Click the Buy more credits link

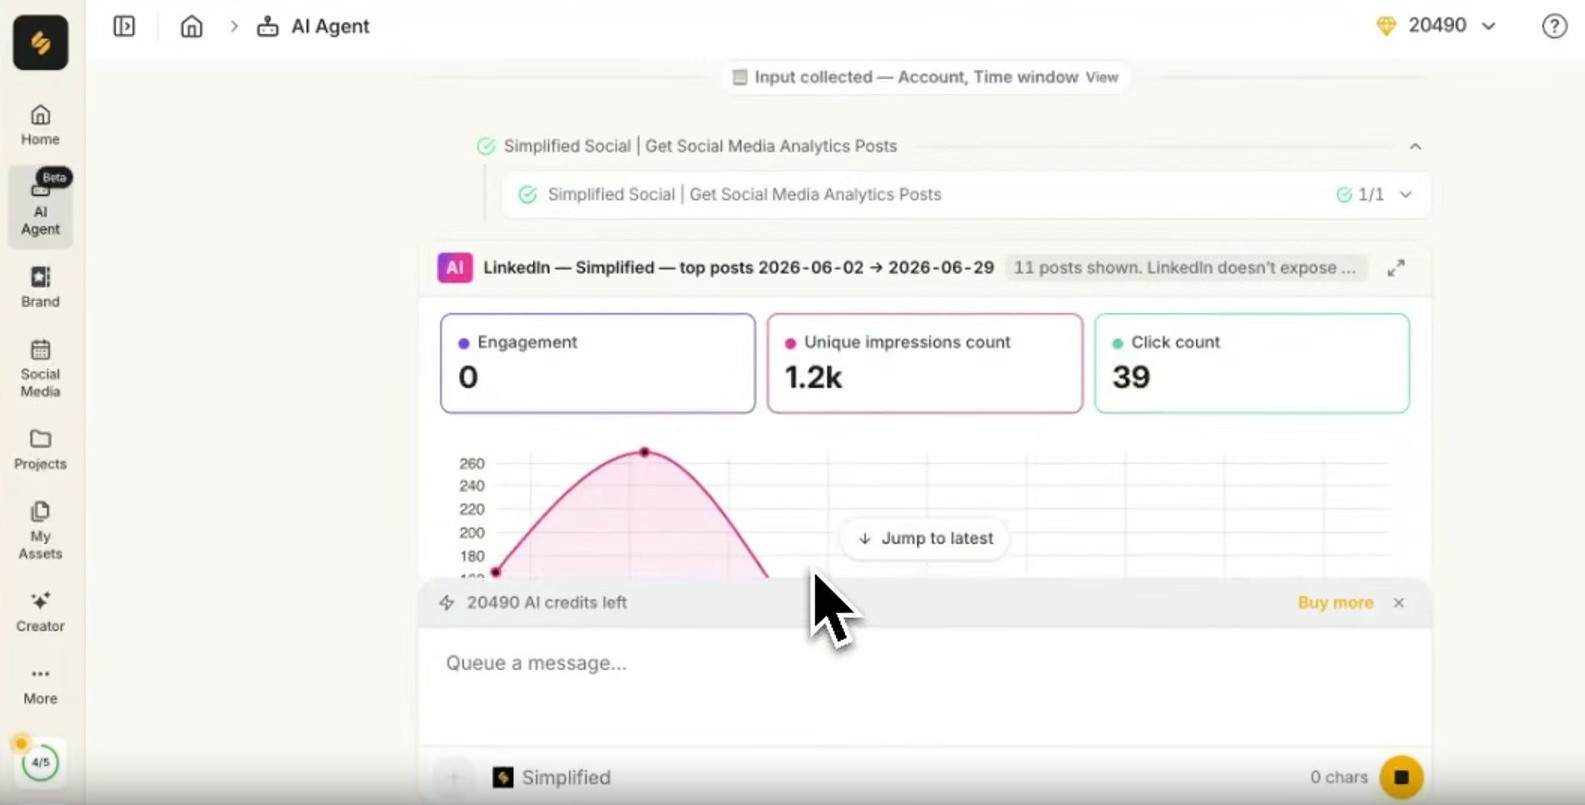[x=1335, y=603]
